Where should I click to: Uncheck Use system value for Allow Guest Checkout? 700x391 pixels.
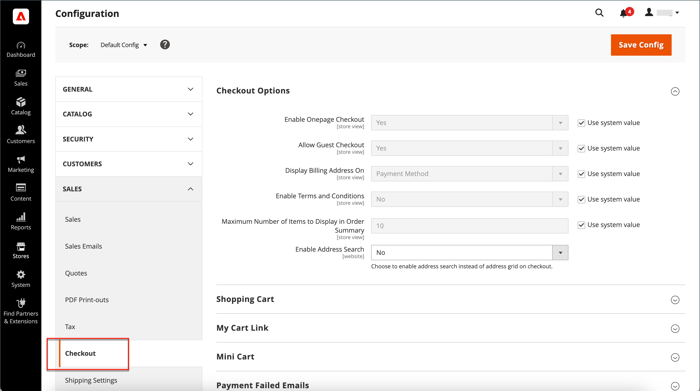coord(581,148)
